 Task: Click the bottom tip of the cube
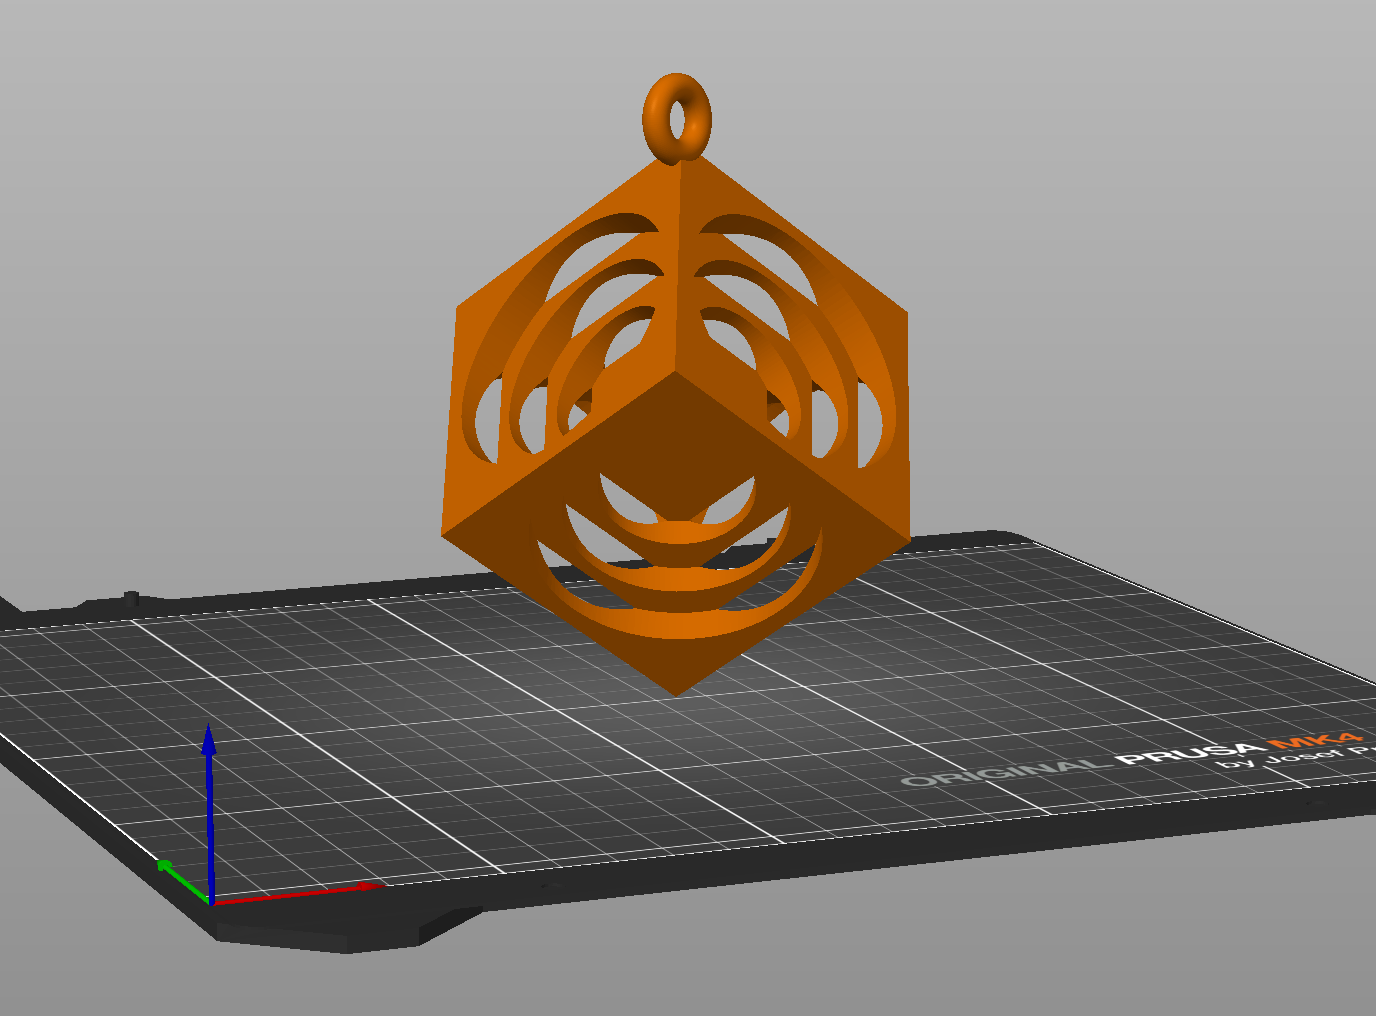[677, 690]
